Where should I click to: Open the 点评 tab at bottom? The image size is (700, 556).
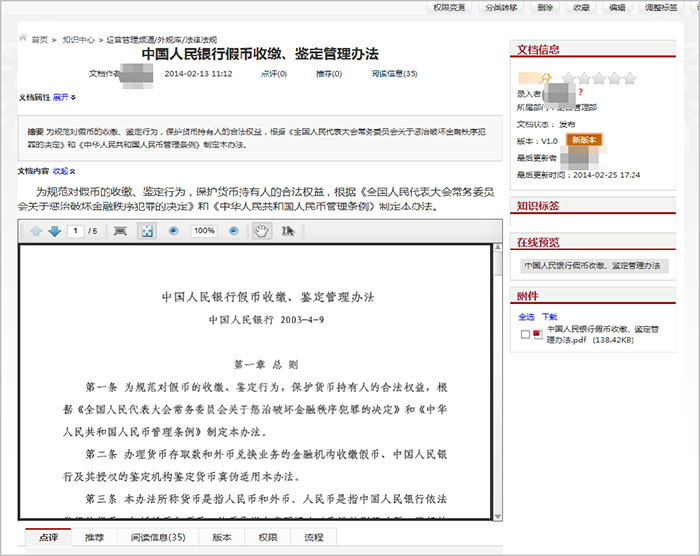pos(48,537)
